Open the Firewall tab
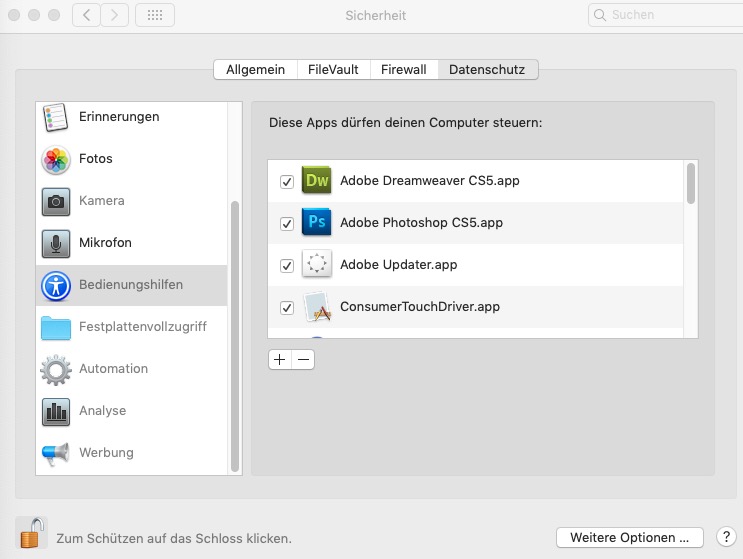The image size is (743, 559). point(404,70)
